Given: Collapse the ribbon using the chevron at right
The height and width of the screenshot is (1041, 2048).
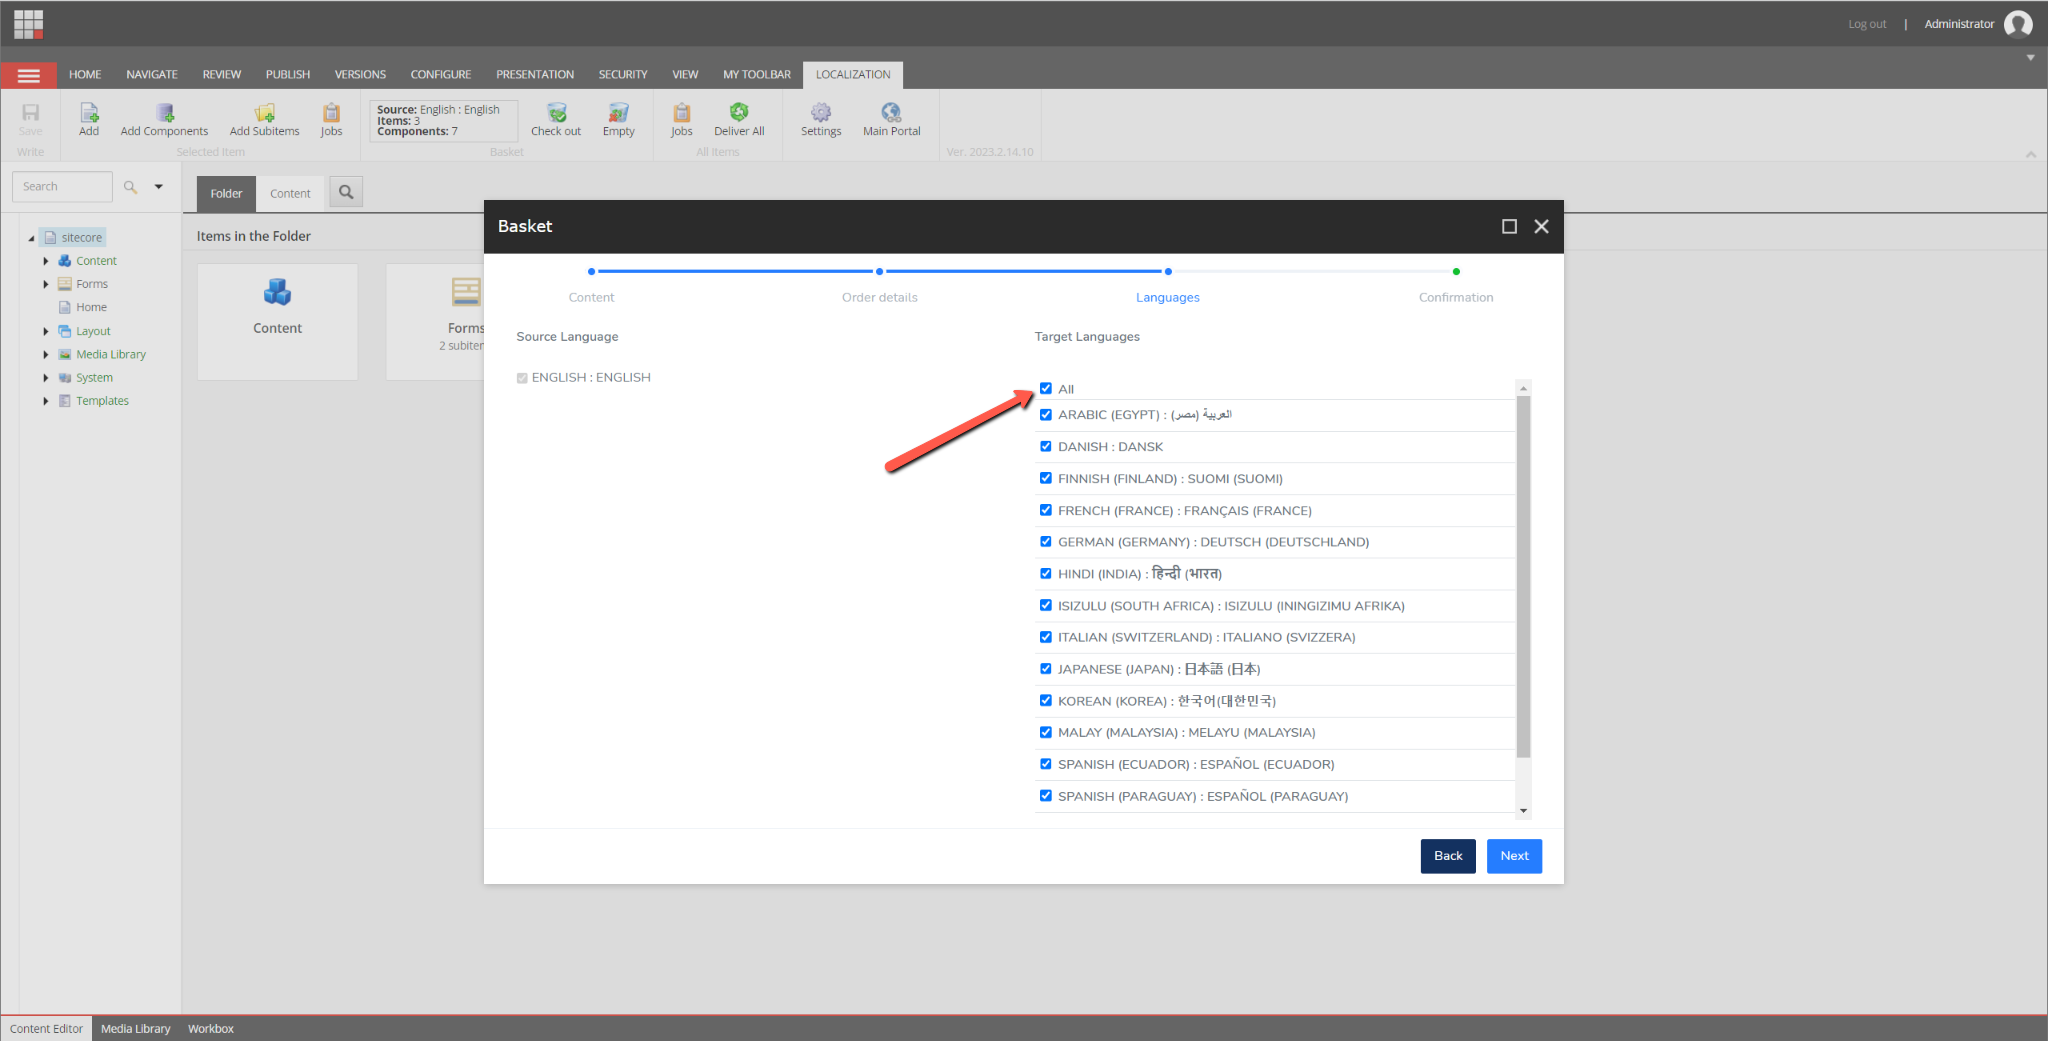Looking at the screenshot, I should point(2031,154).
